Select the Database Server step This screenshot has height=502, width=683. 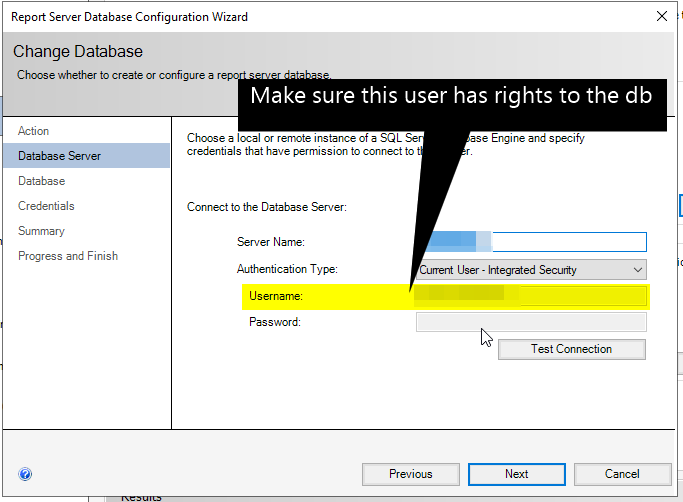coord(86,156)
